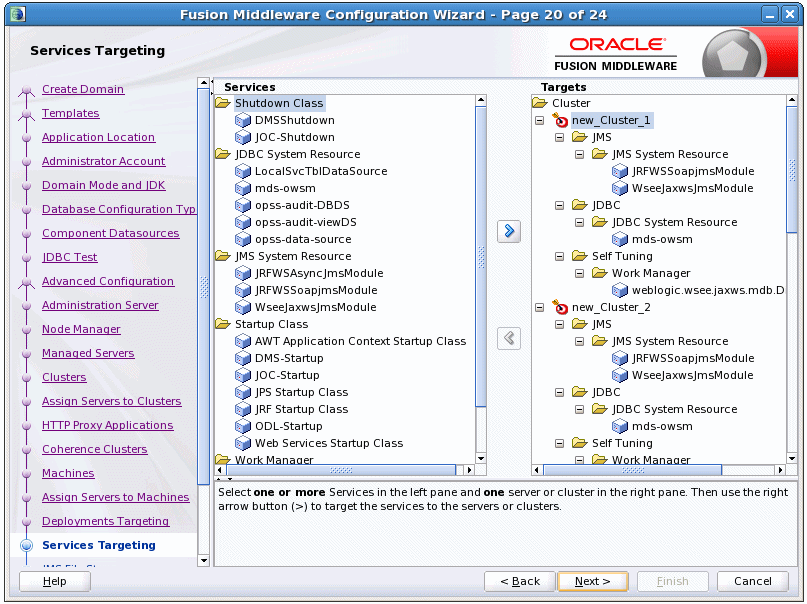
Task: Select JRFWSSoapjmsModule in the Services list
Action: click(316, 290)
